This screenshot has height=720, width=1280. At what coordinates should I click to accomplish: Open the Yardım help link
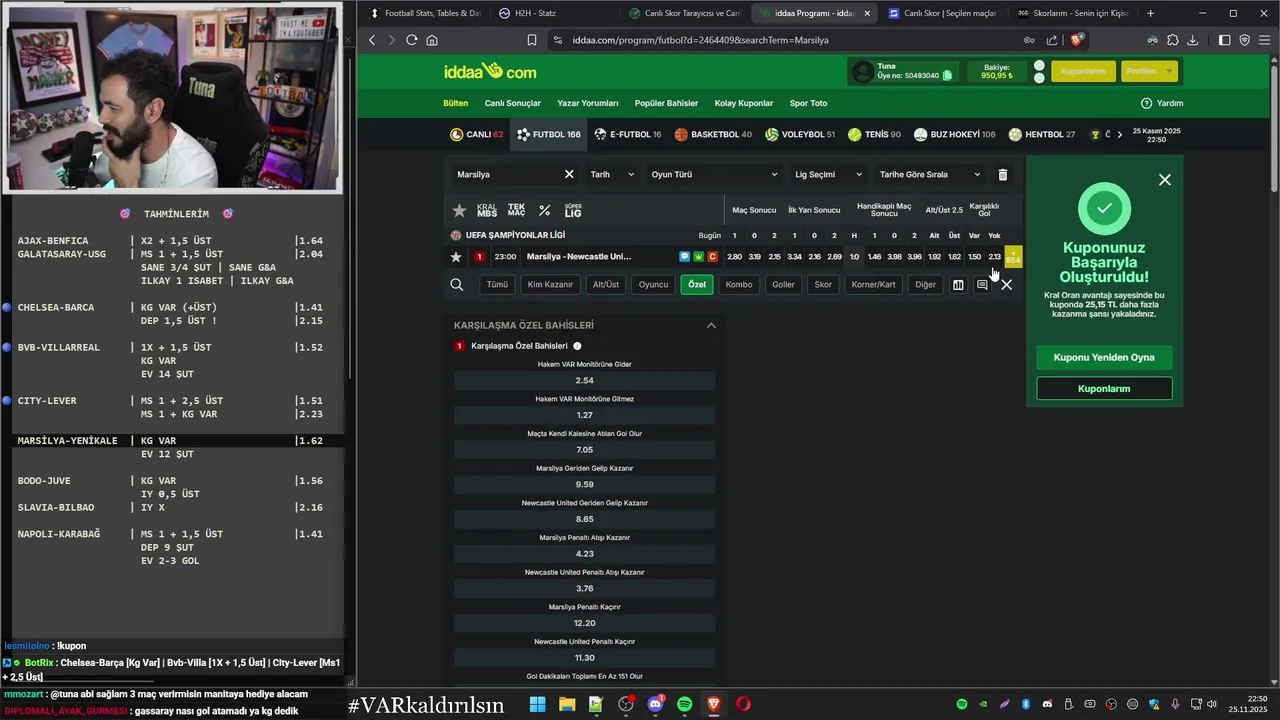click(1162, 103)
